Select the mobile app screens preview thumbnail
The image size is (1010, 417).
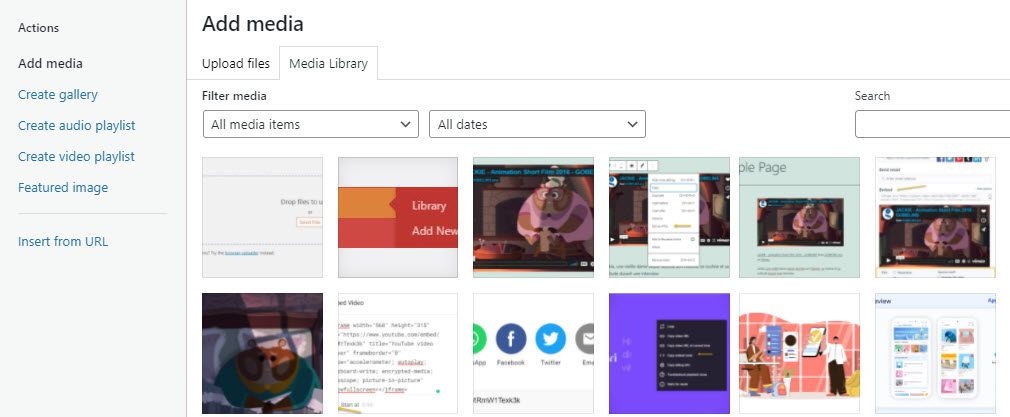pos(935,354)
